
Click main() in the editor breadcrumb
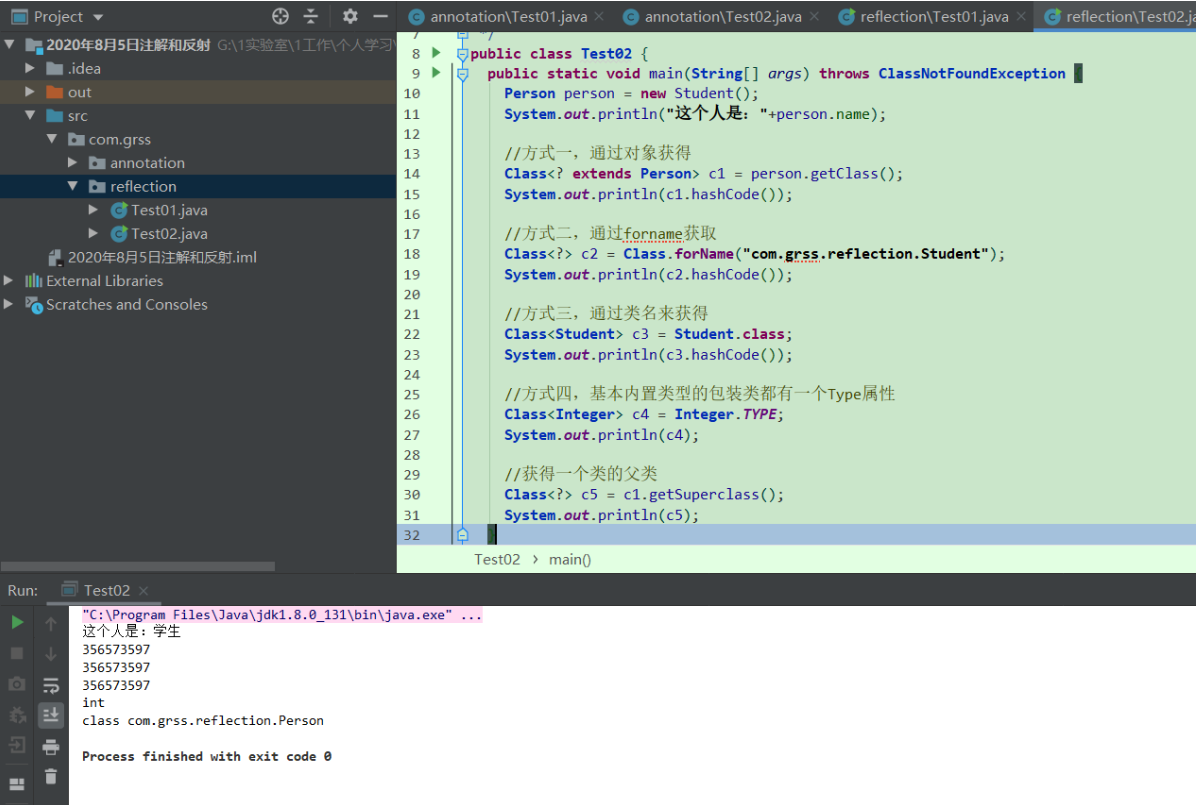[570, 560]
